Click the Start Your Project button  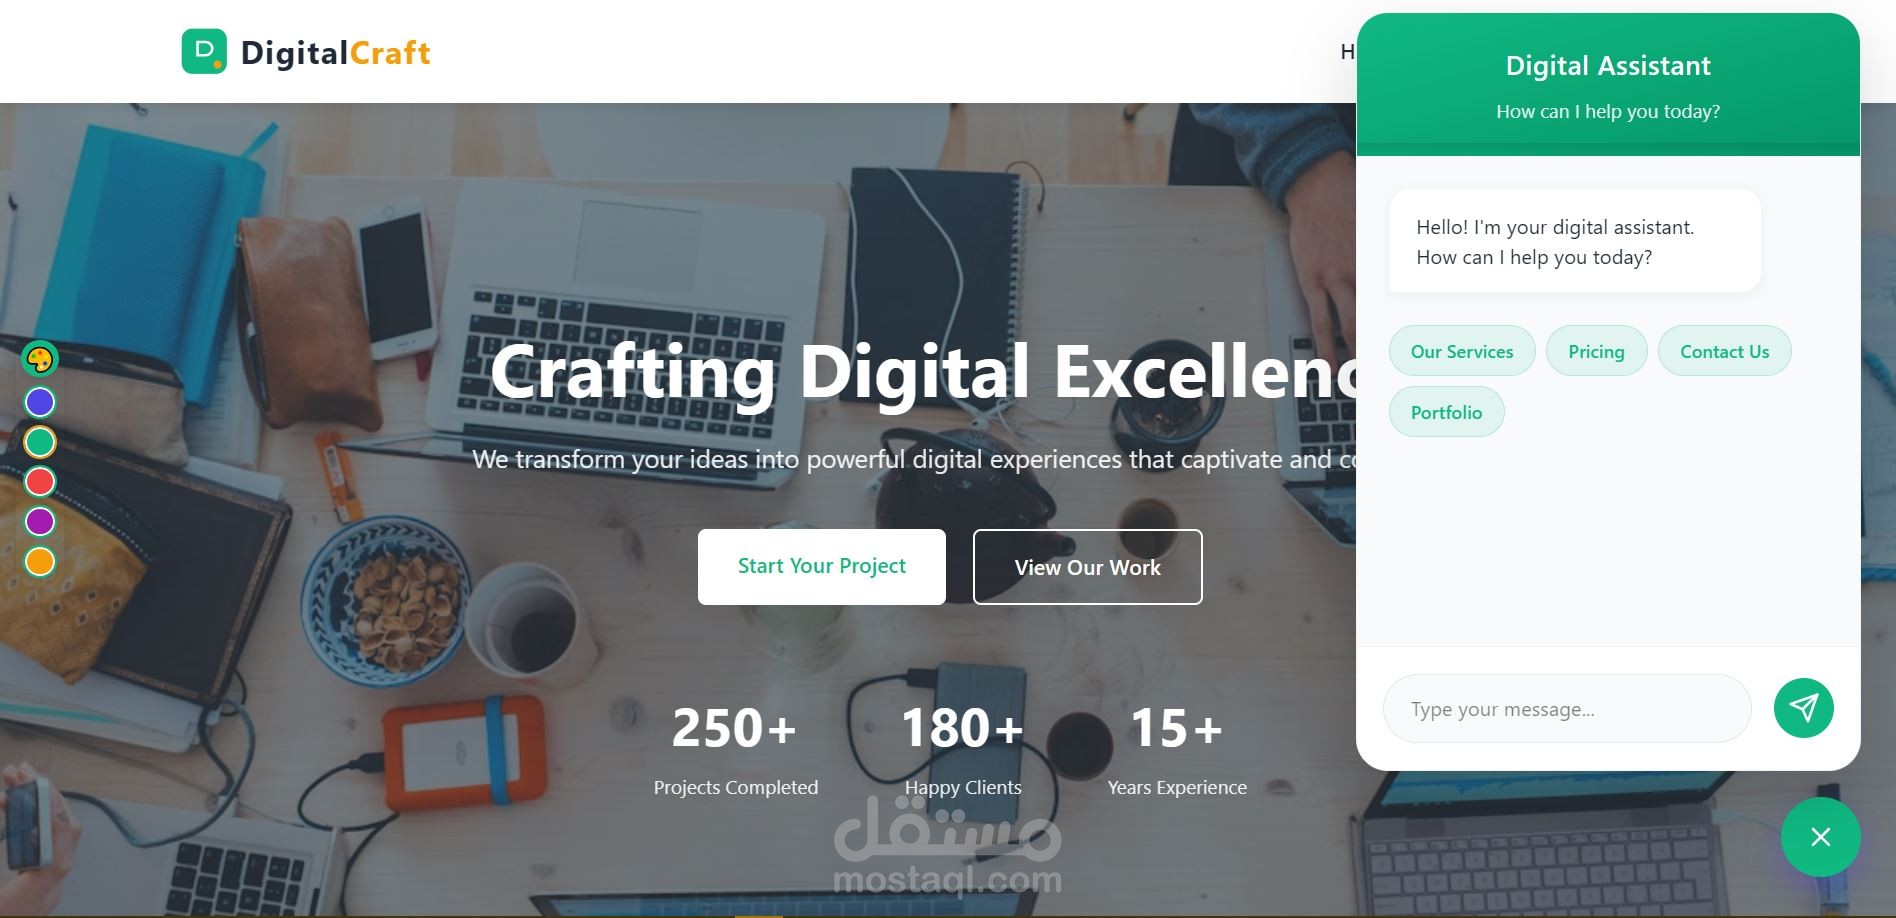point(822,567)
